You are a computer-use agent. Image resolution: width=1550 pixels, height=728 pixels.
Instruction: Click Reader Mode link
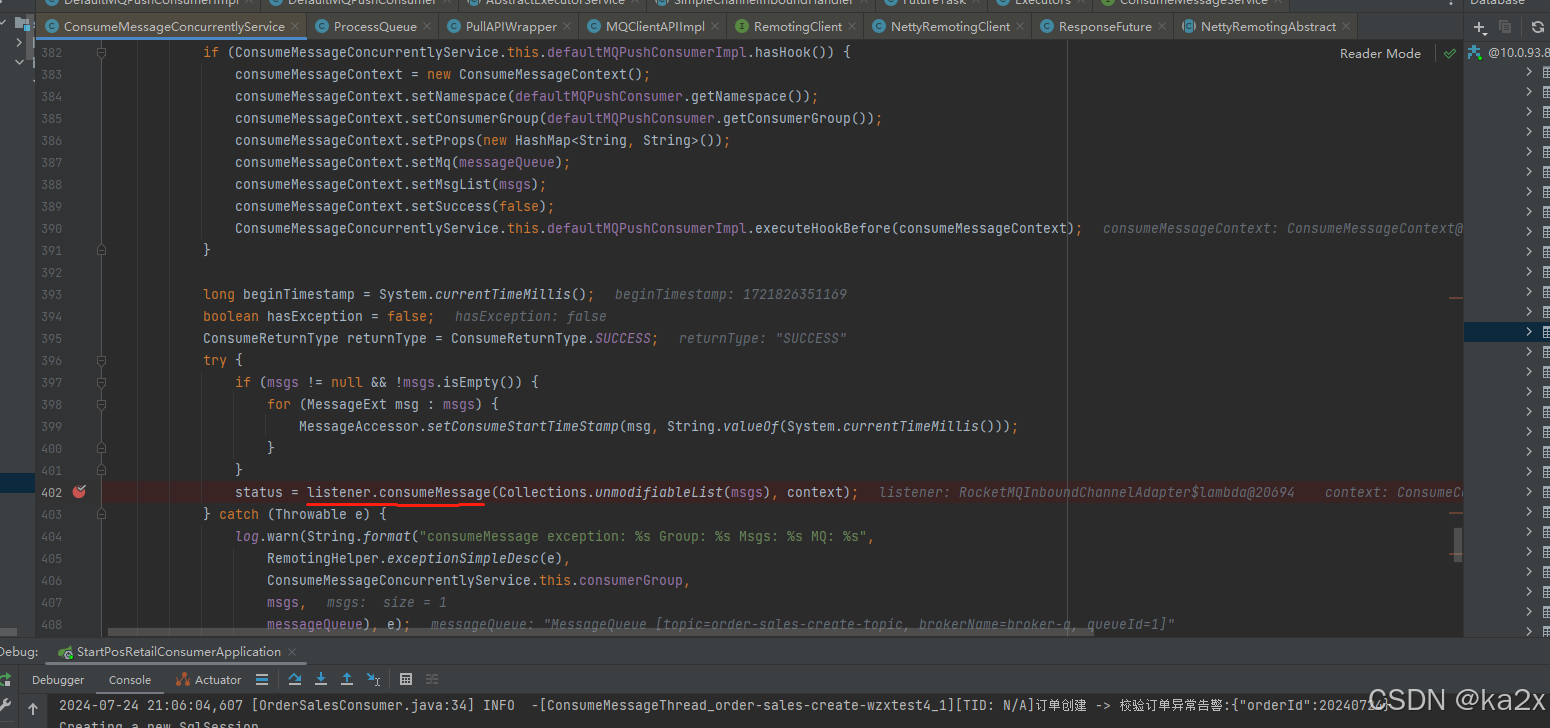point(1380,53)
